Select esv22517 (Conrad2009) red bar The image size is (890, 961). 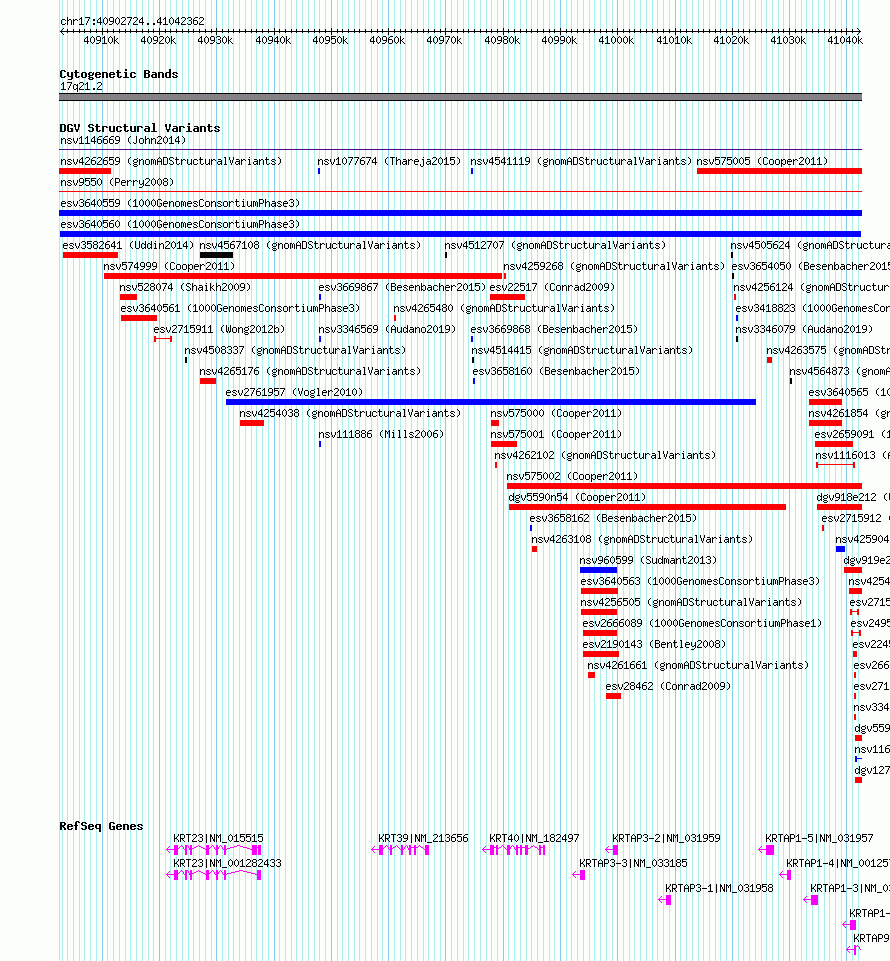(x=508, y=297)
